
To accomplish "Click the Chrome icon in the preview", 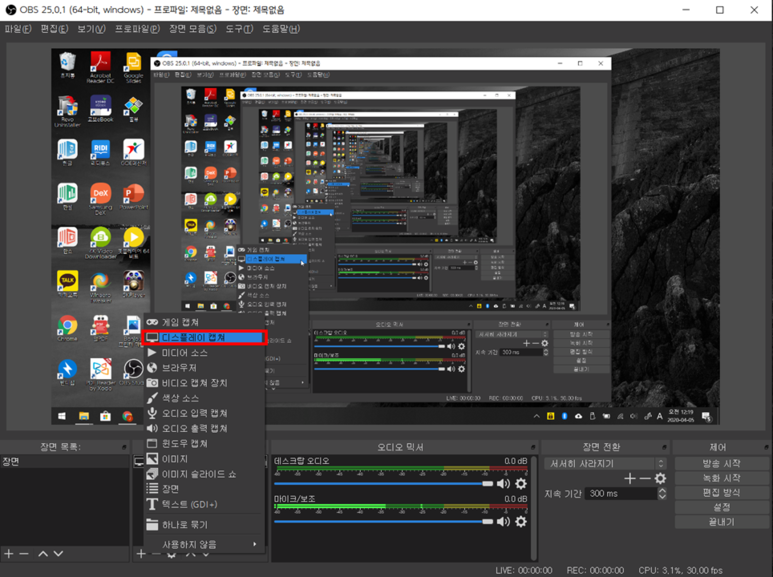I will pos(68,328).
